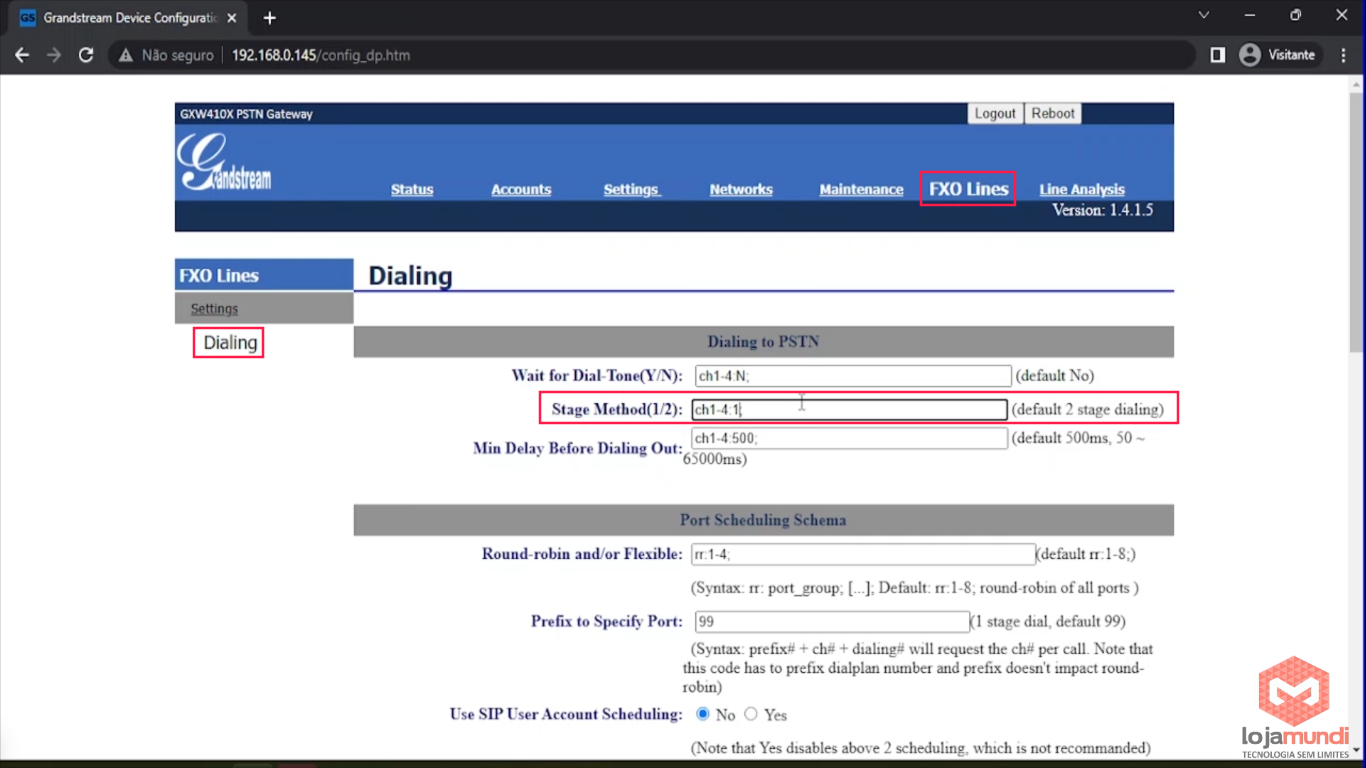Open a new browser tab

(x=269, y=17)
